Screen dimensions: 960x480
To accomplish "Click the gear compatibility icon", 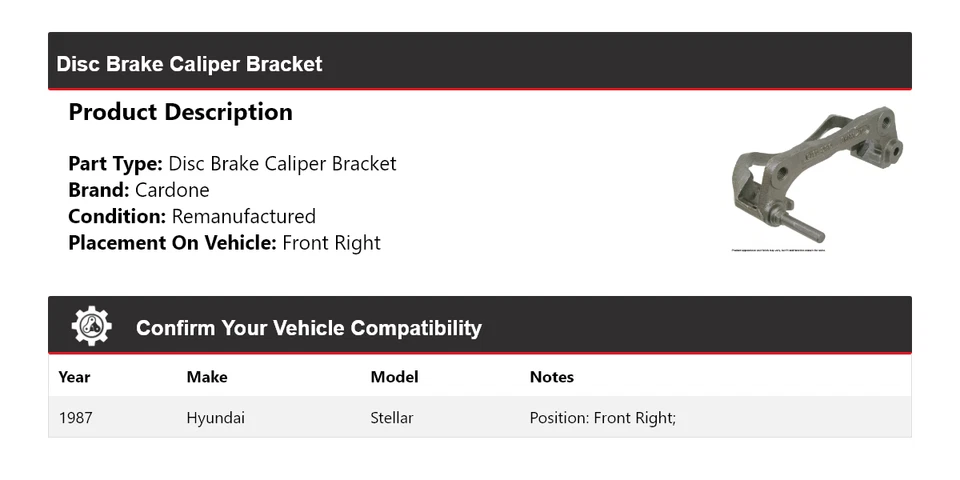I will [x=91, y=326].
